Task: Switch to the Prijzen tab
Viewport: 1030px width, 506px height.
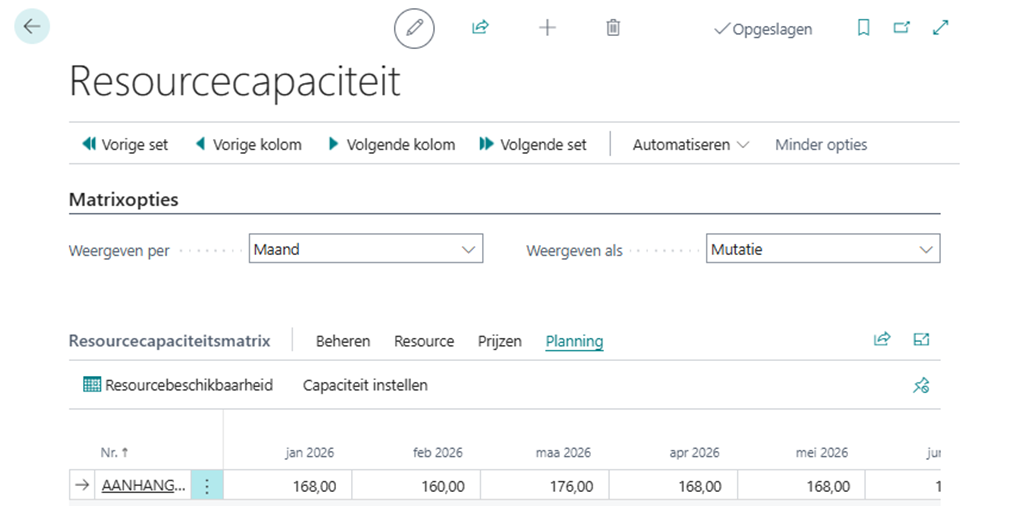Action: click(499, 341)
